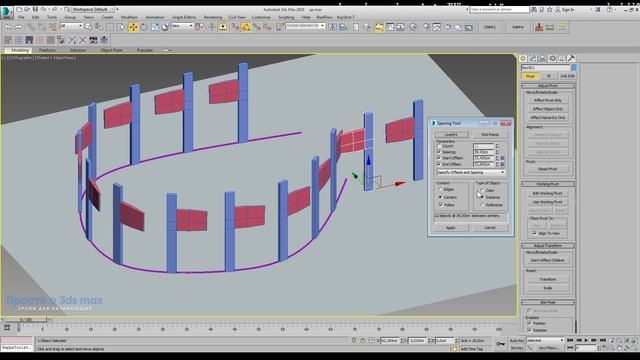Screen dimensions: 640x360
Task: Collapse the Working Pivot rollout
Action: click(x=548, y=184)
